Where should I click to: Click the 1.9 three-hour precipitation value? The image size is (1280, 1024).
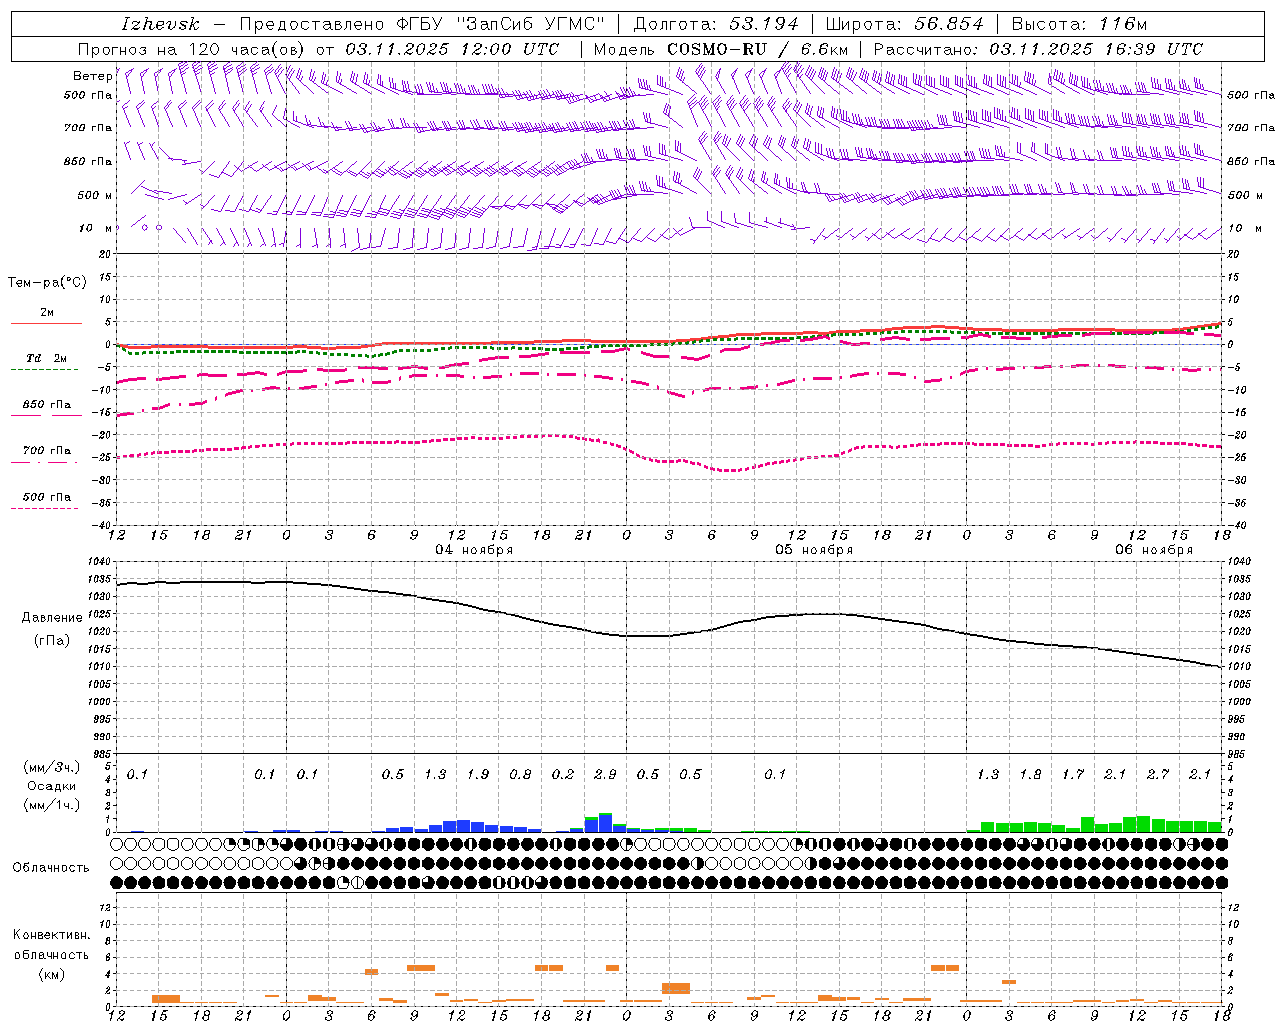coord(478,774)
